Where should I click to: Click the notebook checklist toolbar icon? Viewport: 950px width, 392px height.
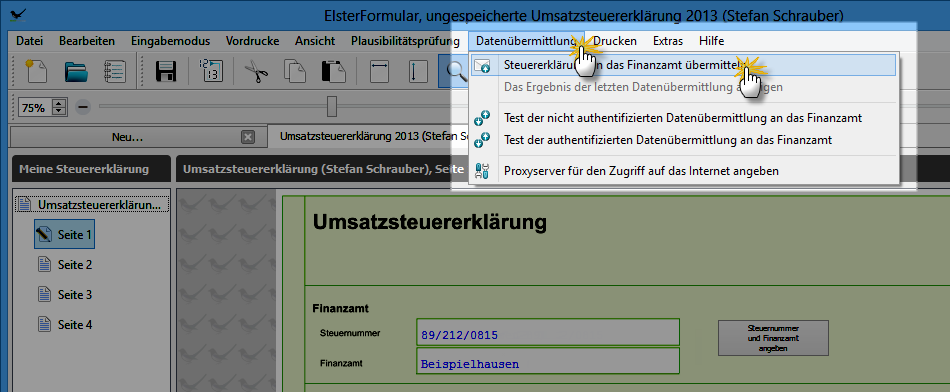115,71
